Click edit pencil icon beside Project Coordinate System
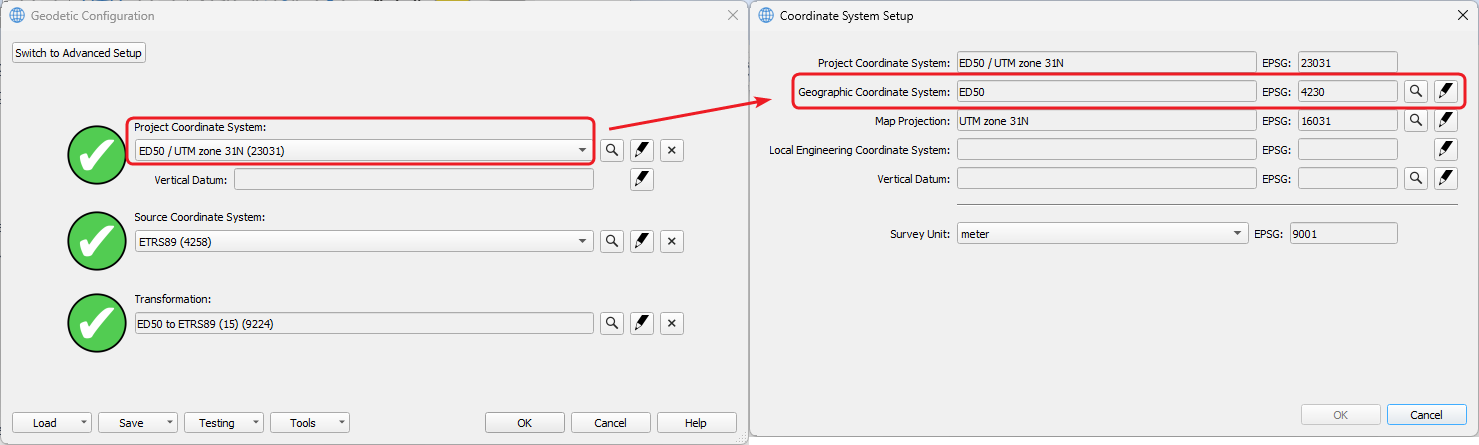Viewport: 1479px width, 445px height. tap(642, 150)
